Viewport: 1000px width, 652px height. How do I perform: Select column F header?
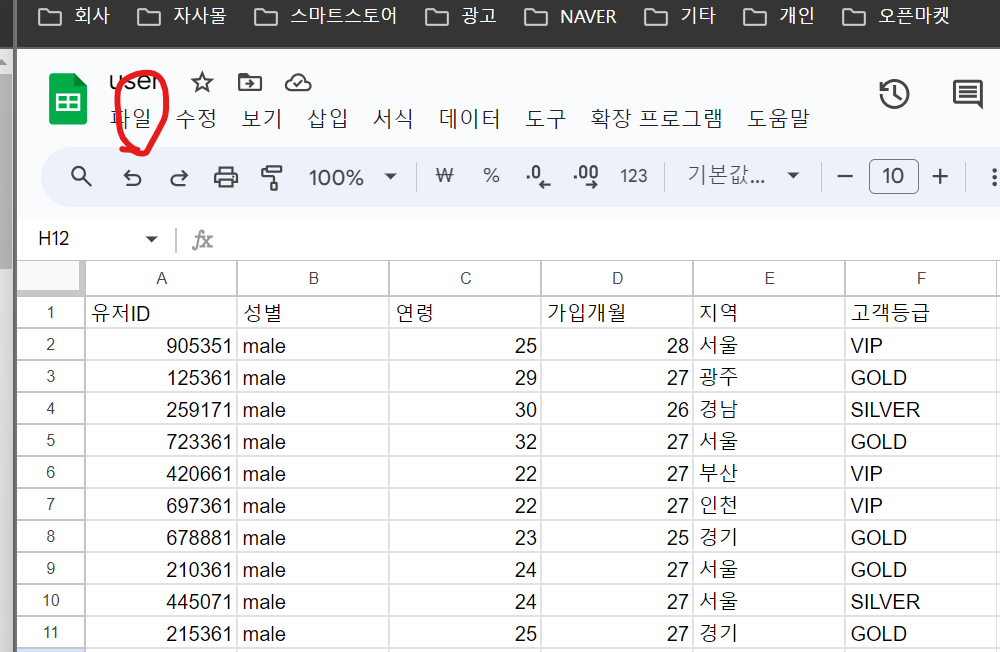click(x=921, y=278)
